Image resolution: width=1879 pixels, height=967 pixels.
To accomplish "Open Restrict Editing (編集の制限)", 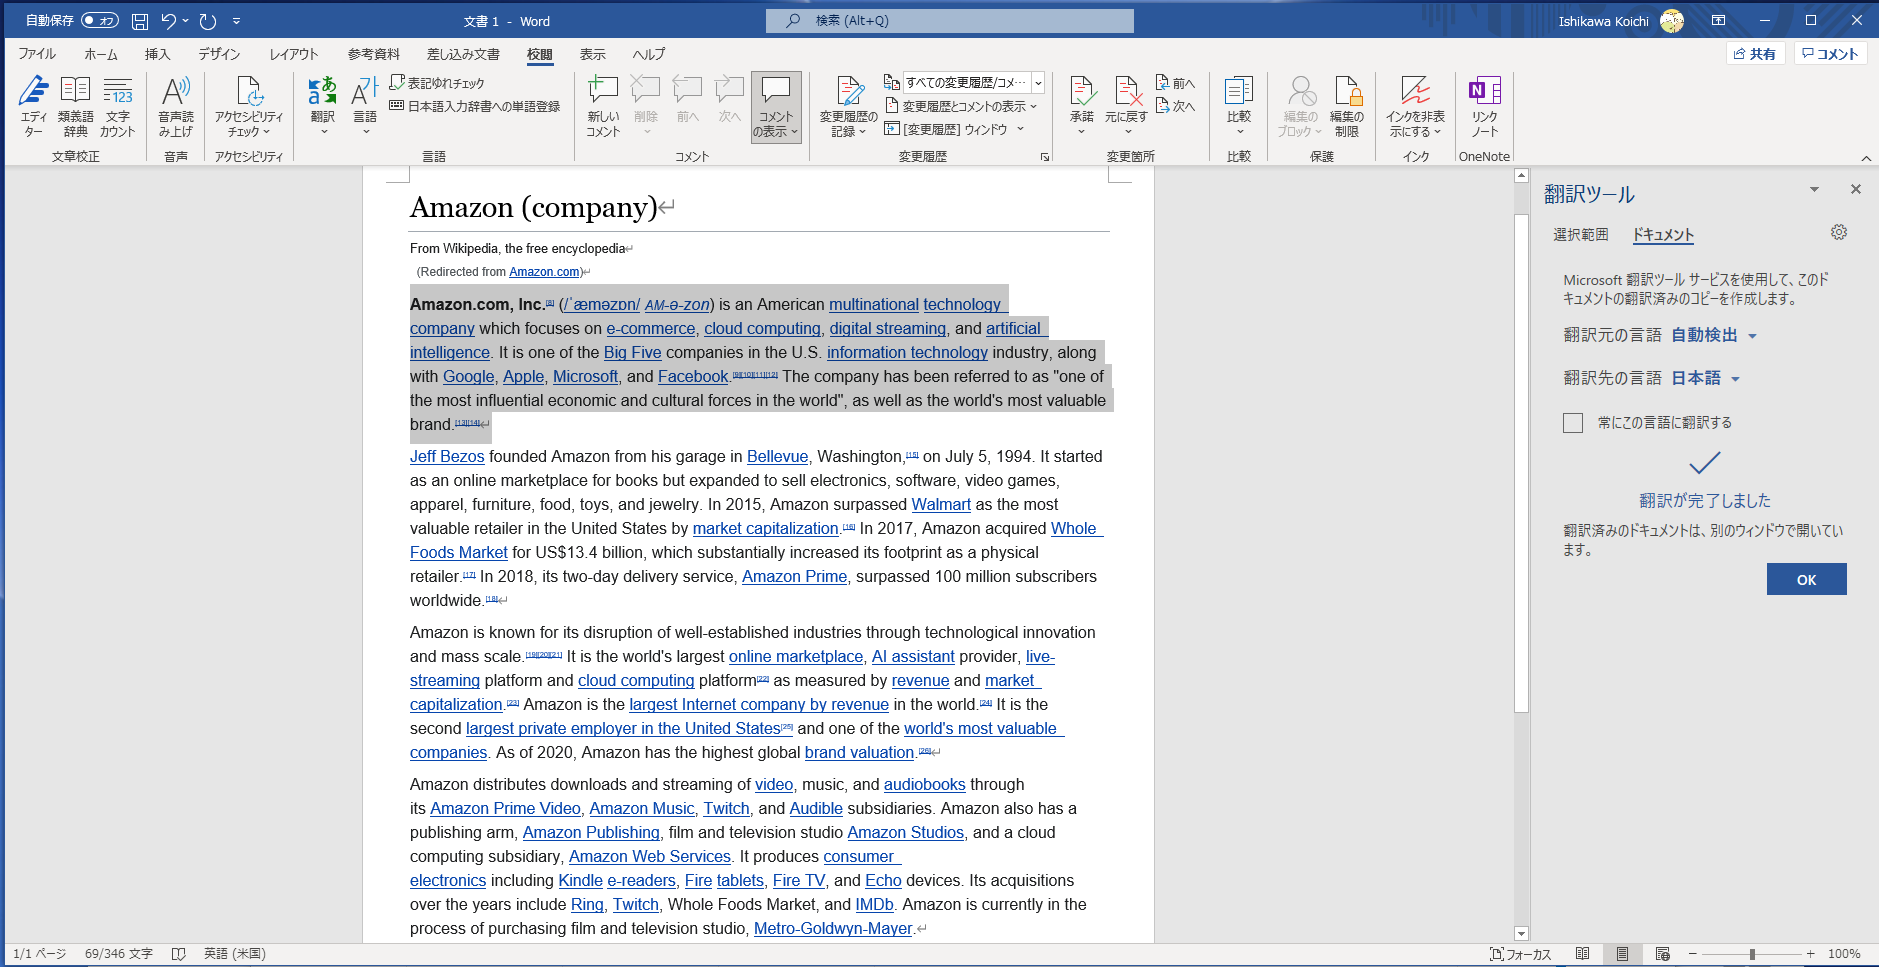I will coord(1347,106).
